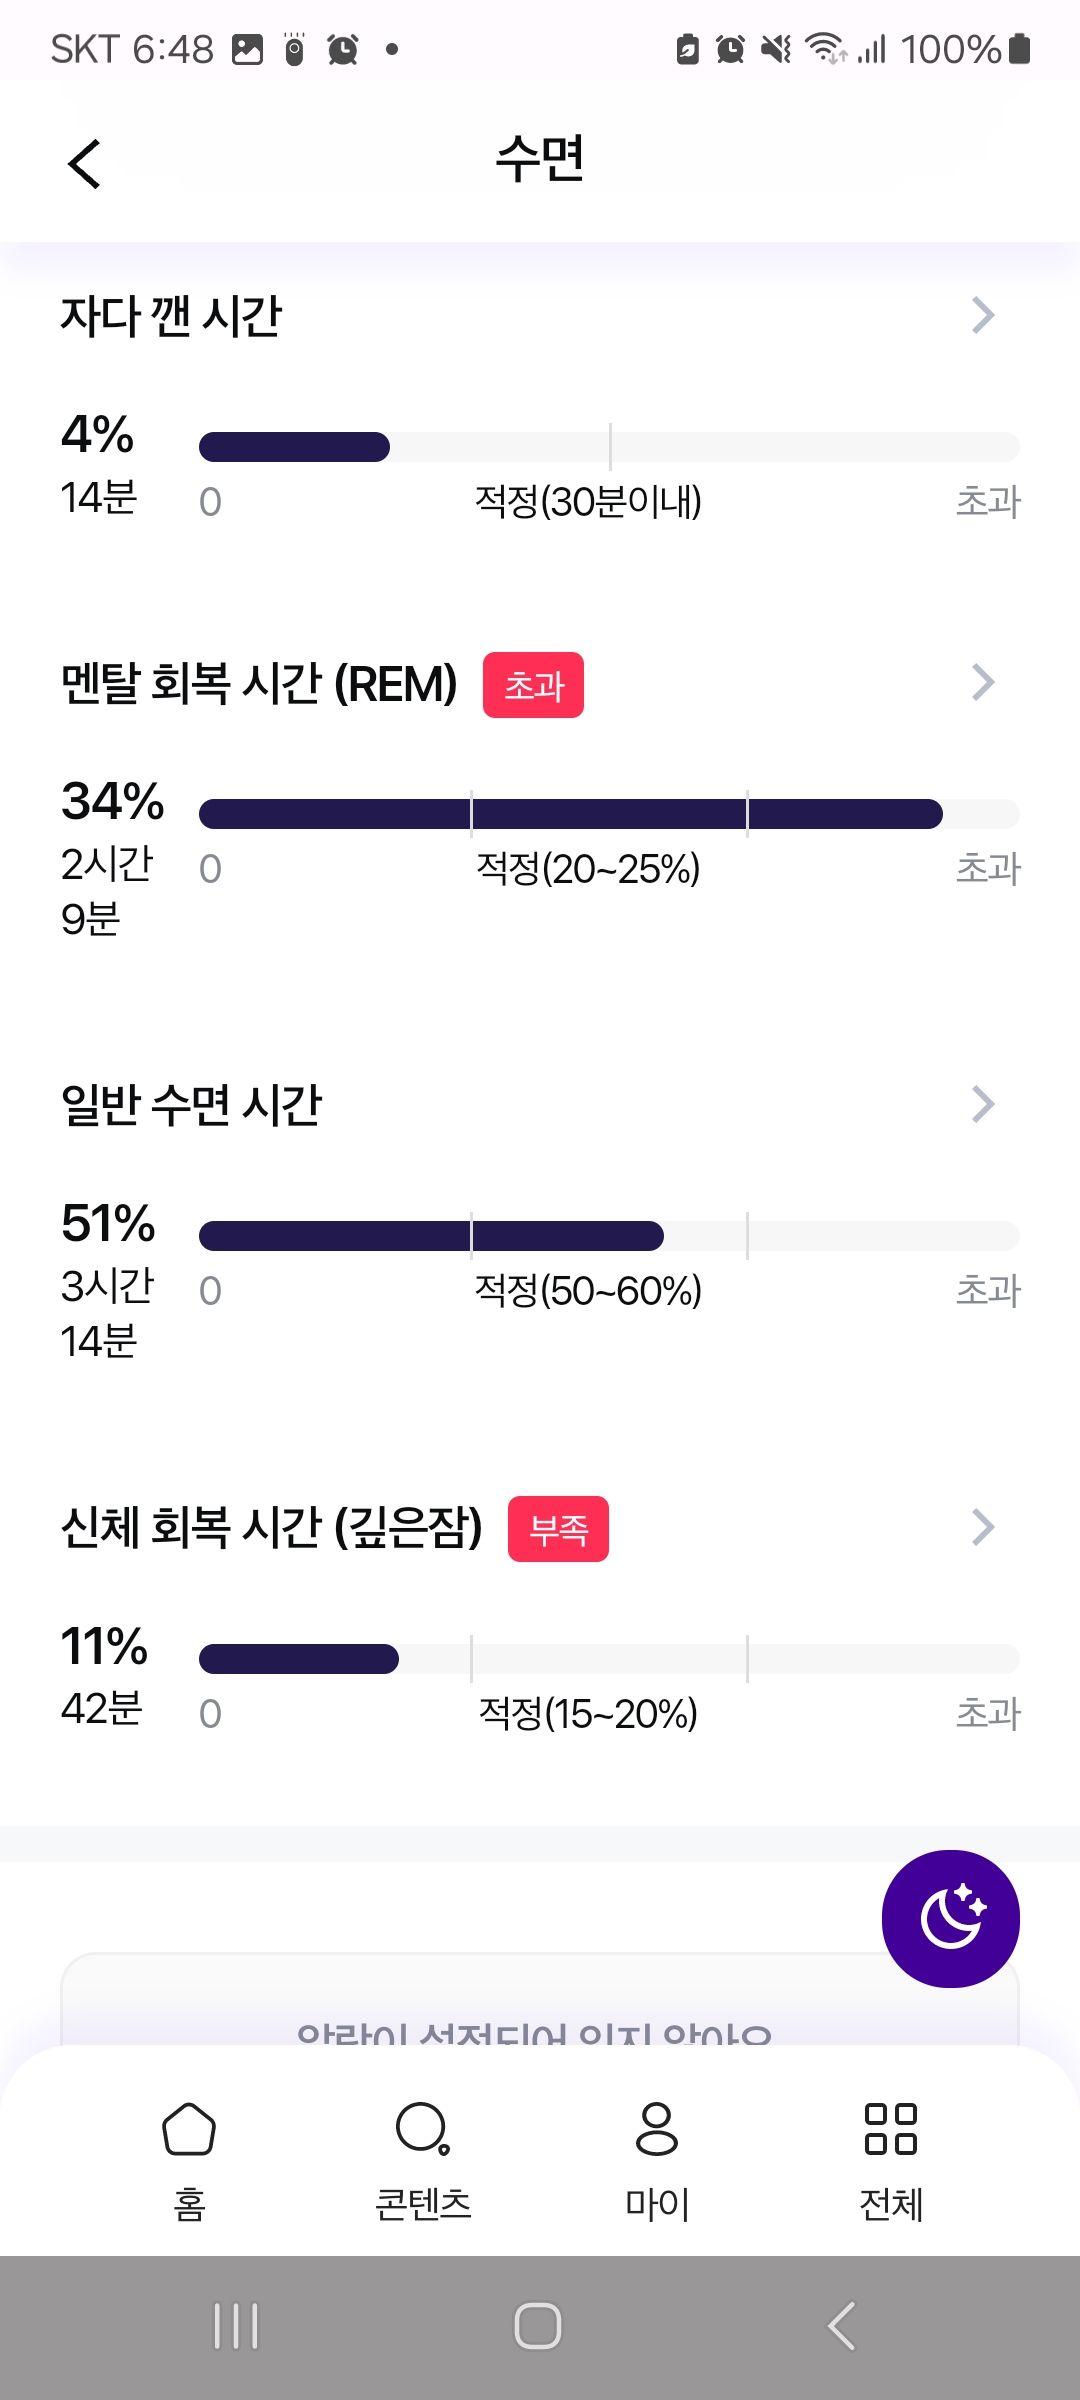
Task: Tap the red 초과 badge
Action: coord(533,685)
